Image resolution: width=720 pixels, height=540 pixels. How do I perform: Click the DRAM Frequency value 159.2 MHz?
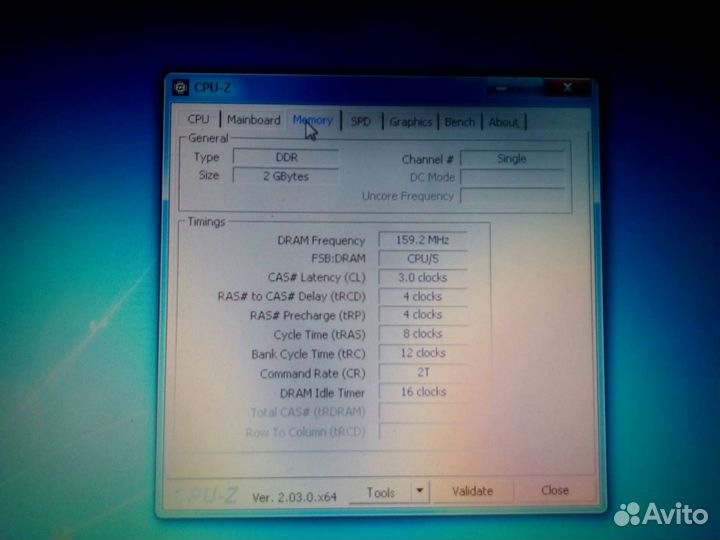pos(422,240)
